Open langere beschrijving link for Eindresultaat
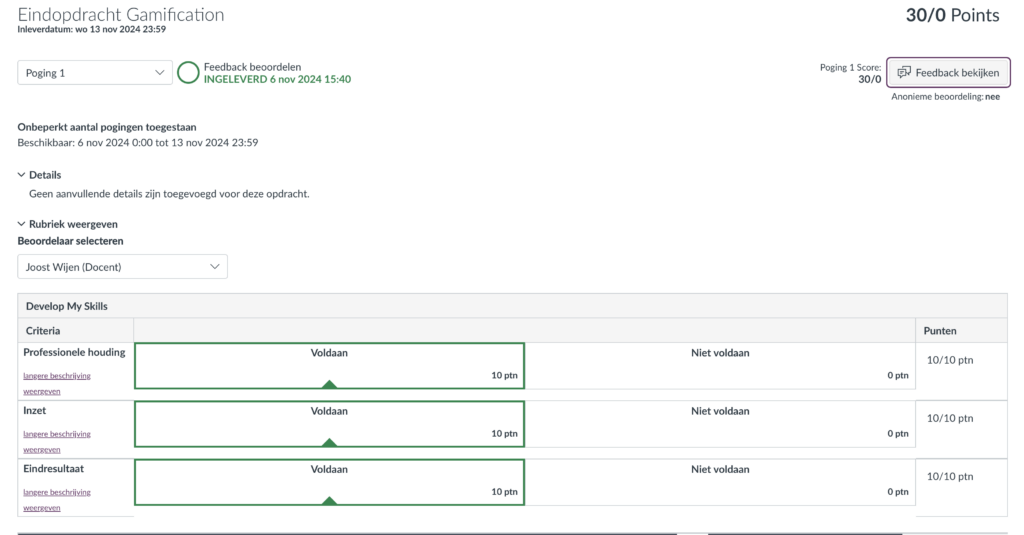This screenshot has width=1024, height=535. [57, 500]
